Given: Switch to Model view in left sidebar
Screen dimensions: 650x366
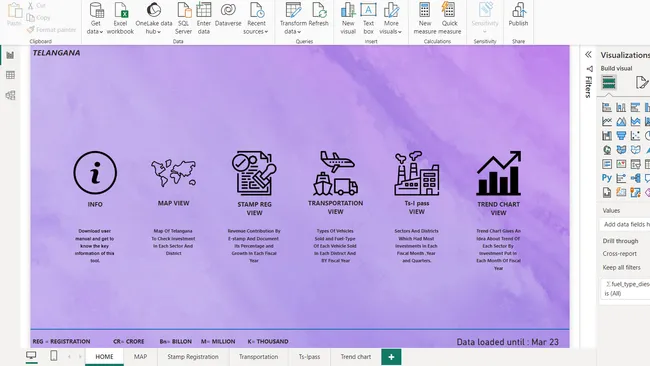Looking at the screenshot, I should [10, 95].
